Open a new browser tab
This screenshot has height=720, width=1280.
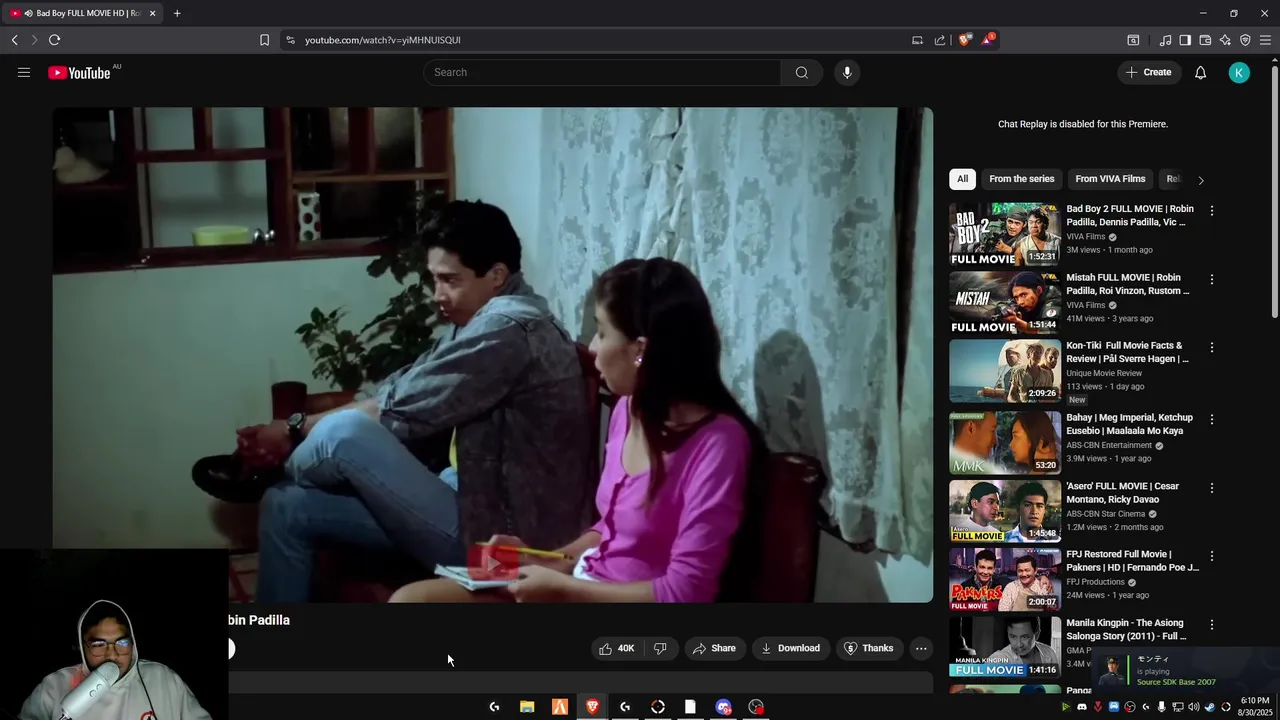pos(177,13)
